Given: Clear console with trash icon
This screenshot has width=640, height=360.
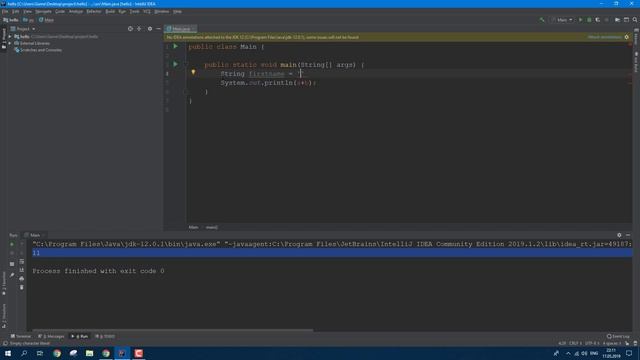Looking at the screenshot, I should pos(22,287).
